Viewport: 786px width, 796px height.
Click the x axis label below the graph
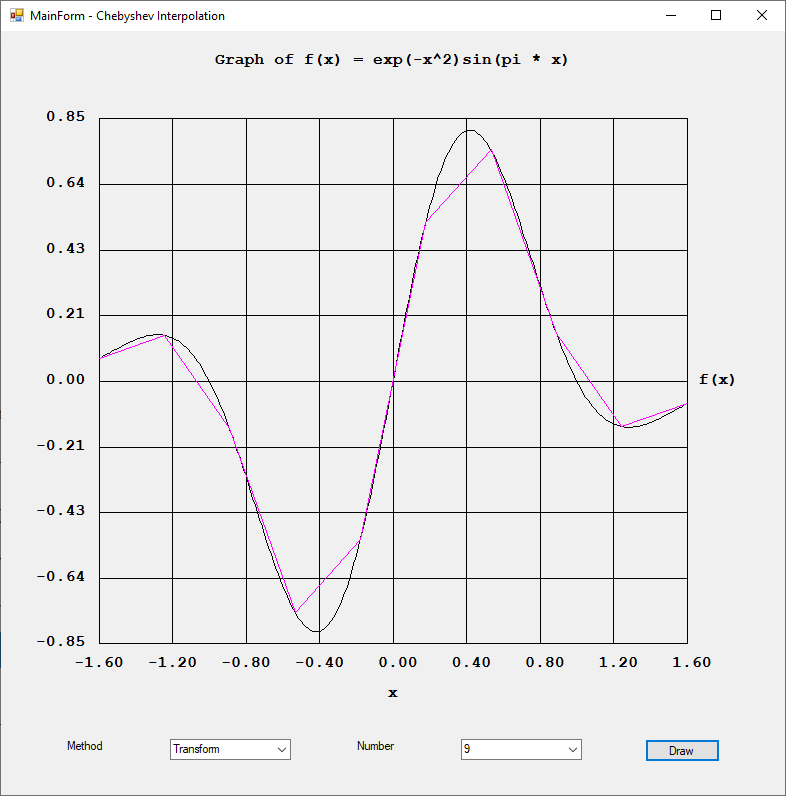pyautogui.click(x=392, y=693)
